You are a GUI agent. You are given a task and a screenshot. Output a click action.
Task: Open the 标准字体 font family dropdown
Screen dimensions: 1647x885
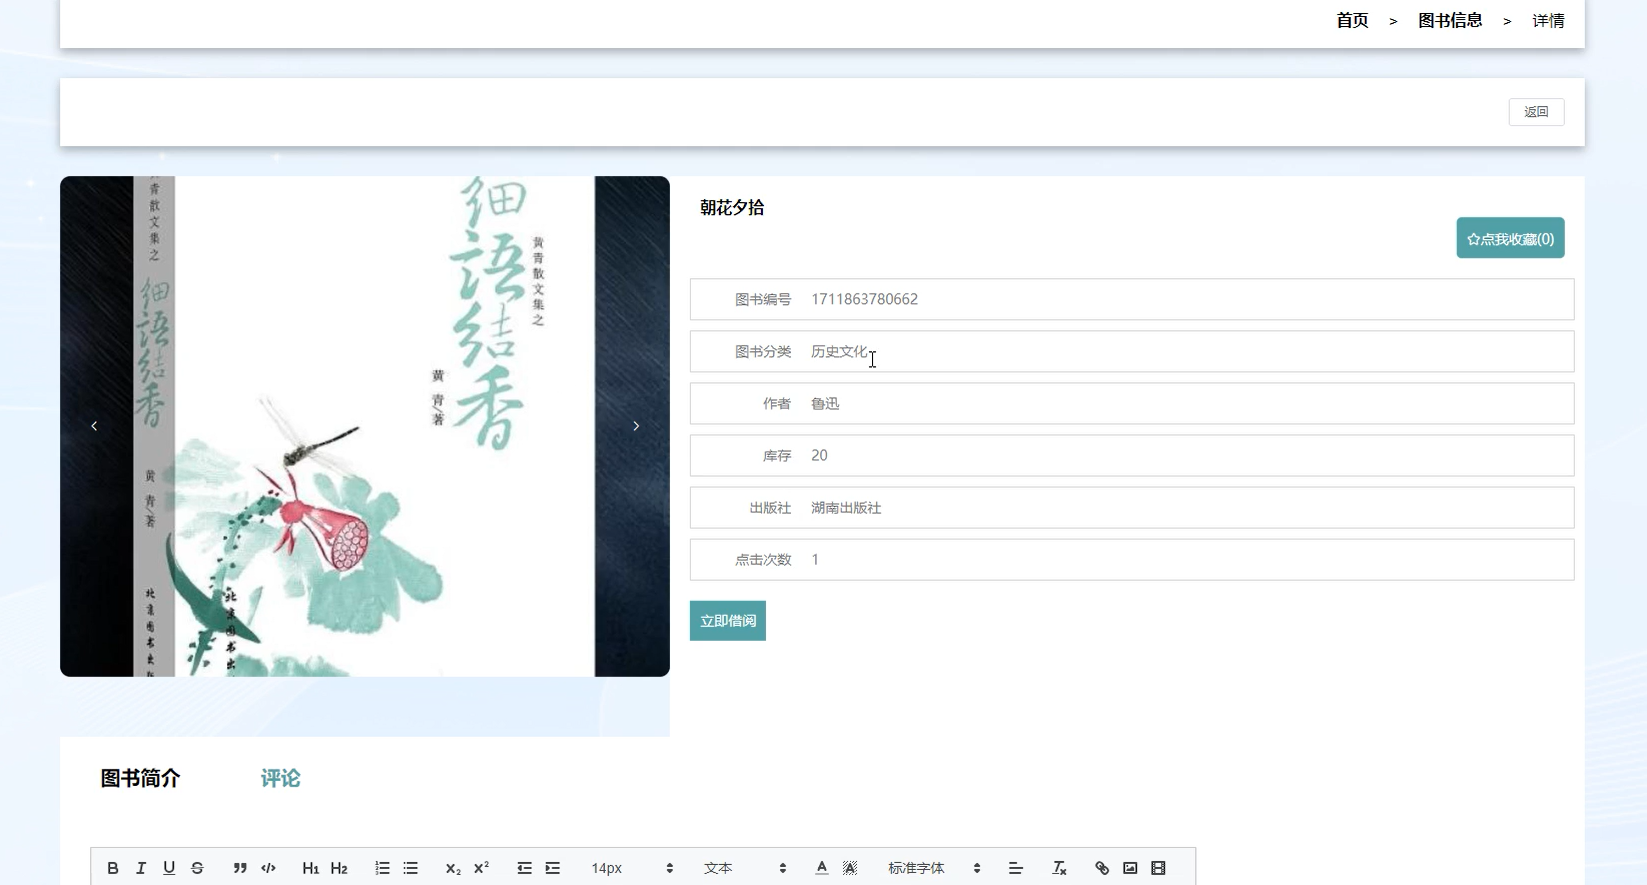coord(934,868)
